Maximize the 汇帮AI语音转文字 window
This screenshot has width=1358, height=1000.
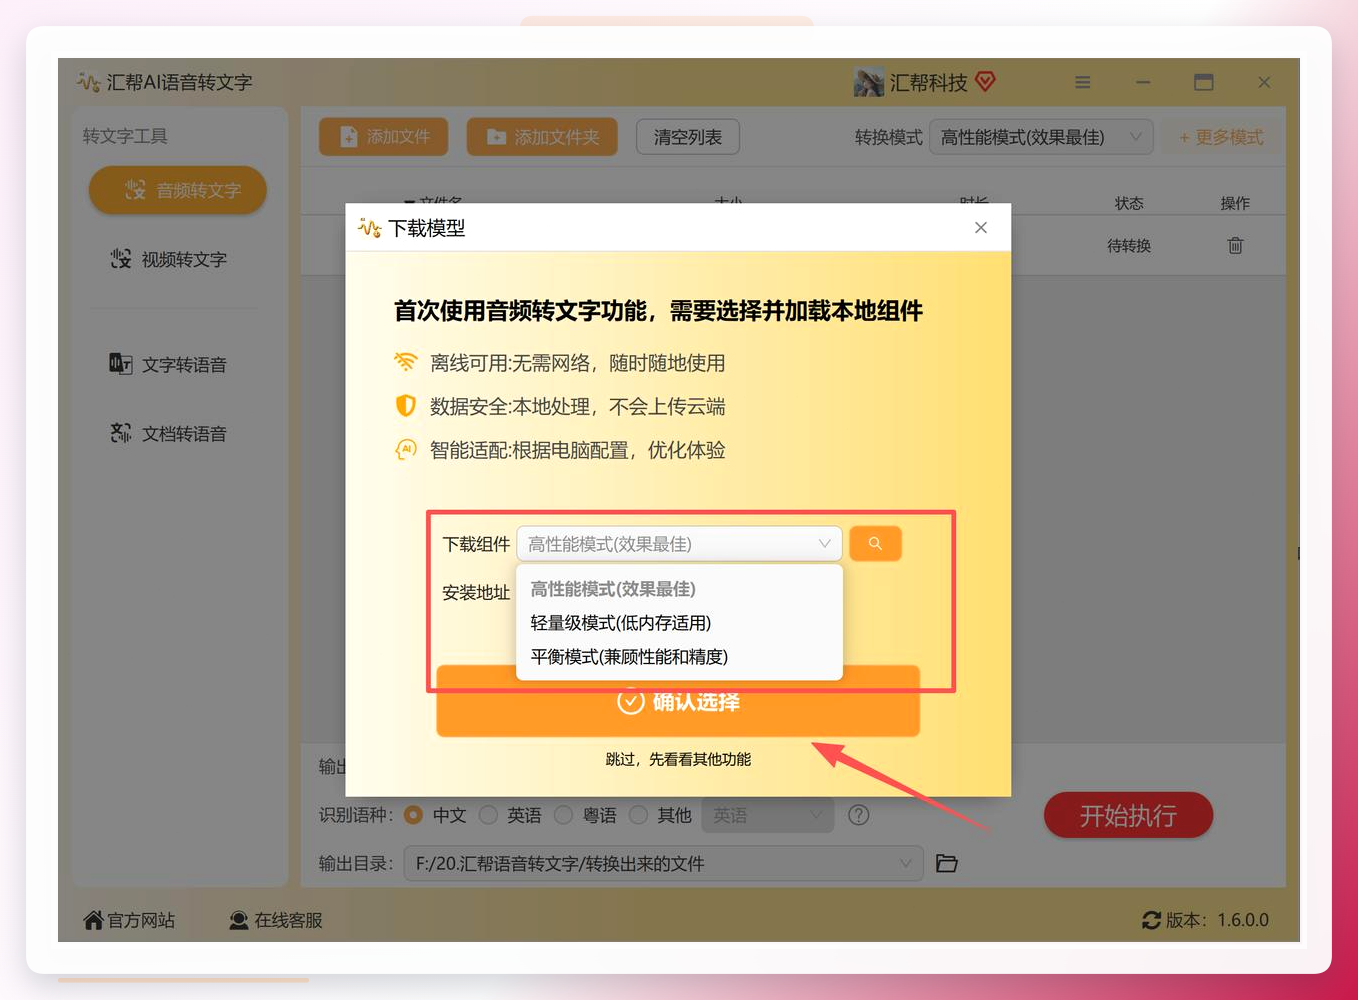(x=1204, y=82)
